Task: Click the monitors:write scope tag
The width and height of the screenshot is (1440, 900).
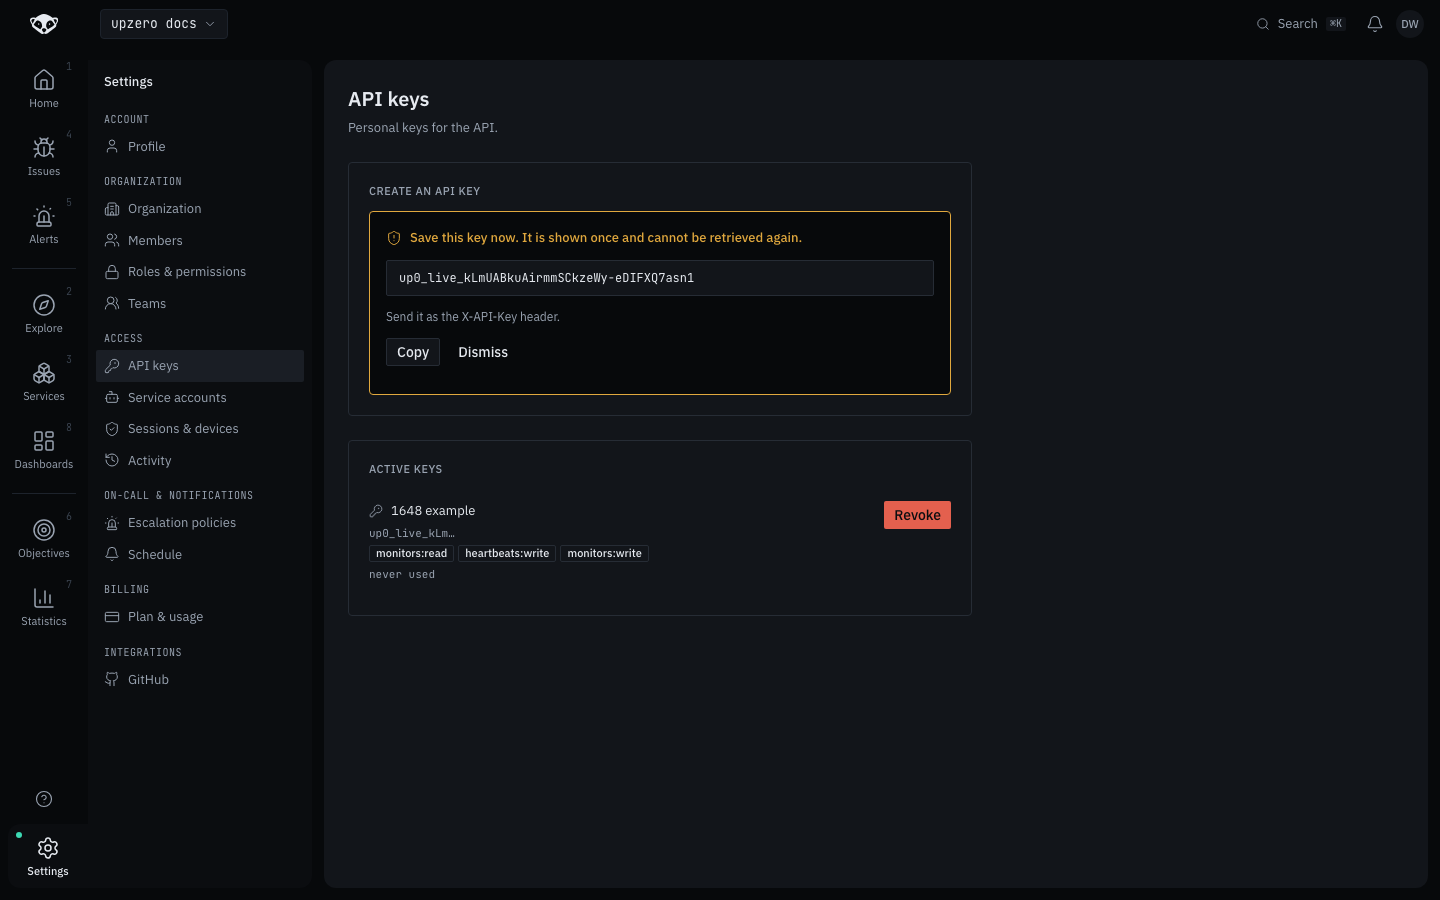Action: 605,553
